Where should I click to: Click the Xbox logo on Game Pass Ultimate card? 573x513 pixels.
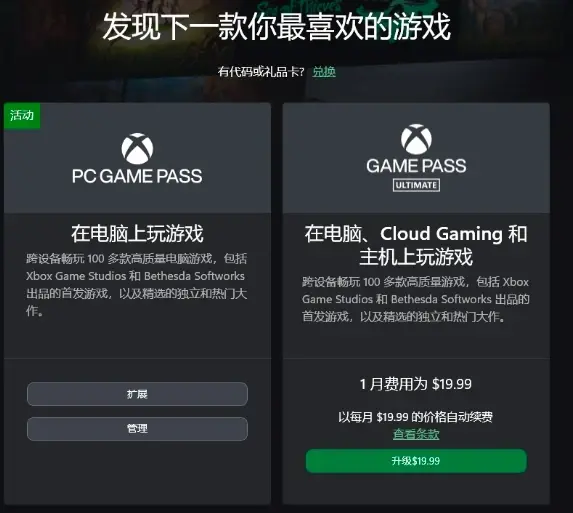[416, 139]
